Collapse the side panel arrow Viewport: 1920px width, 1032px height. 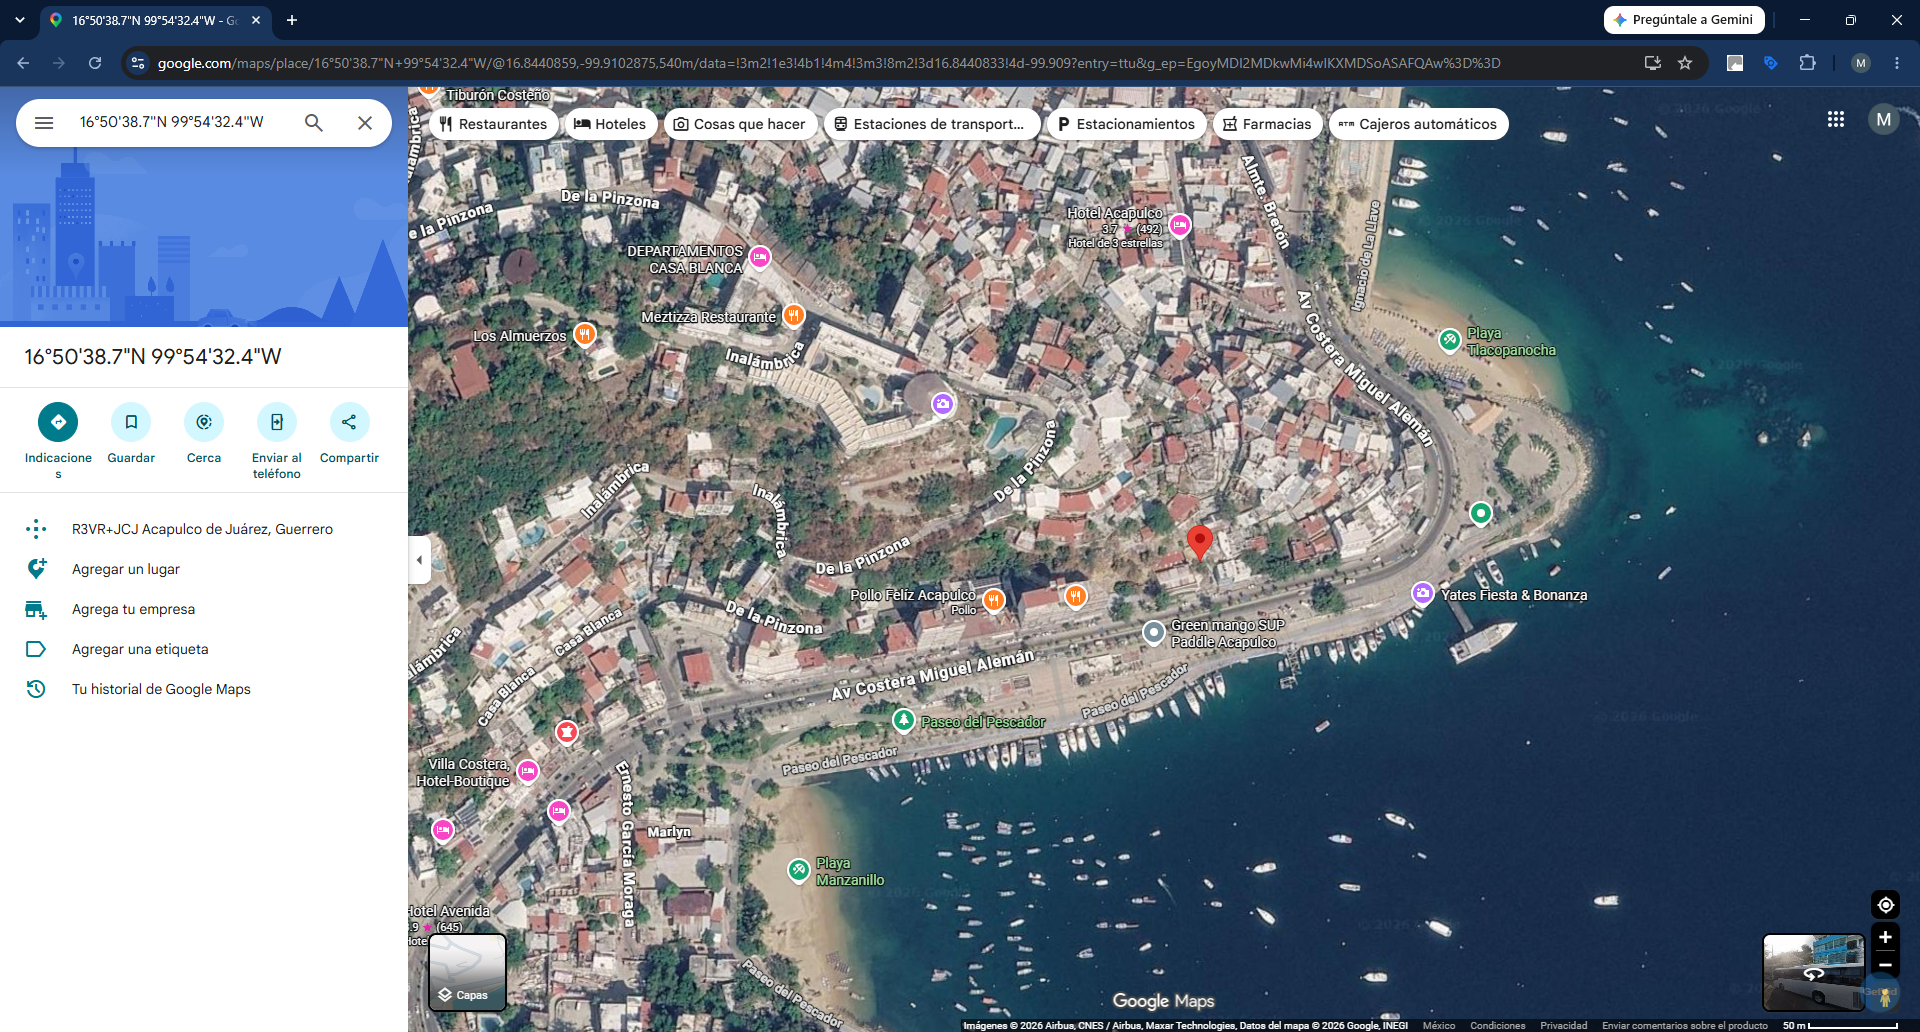point(420,560)
